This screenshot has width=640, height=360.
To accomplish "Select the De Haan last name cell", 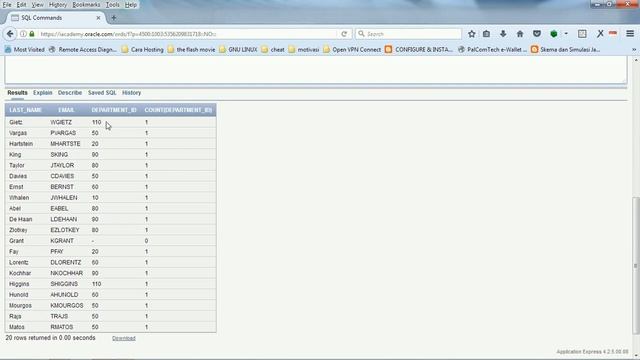I will [20, 219].
